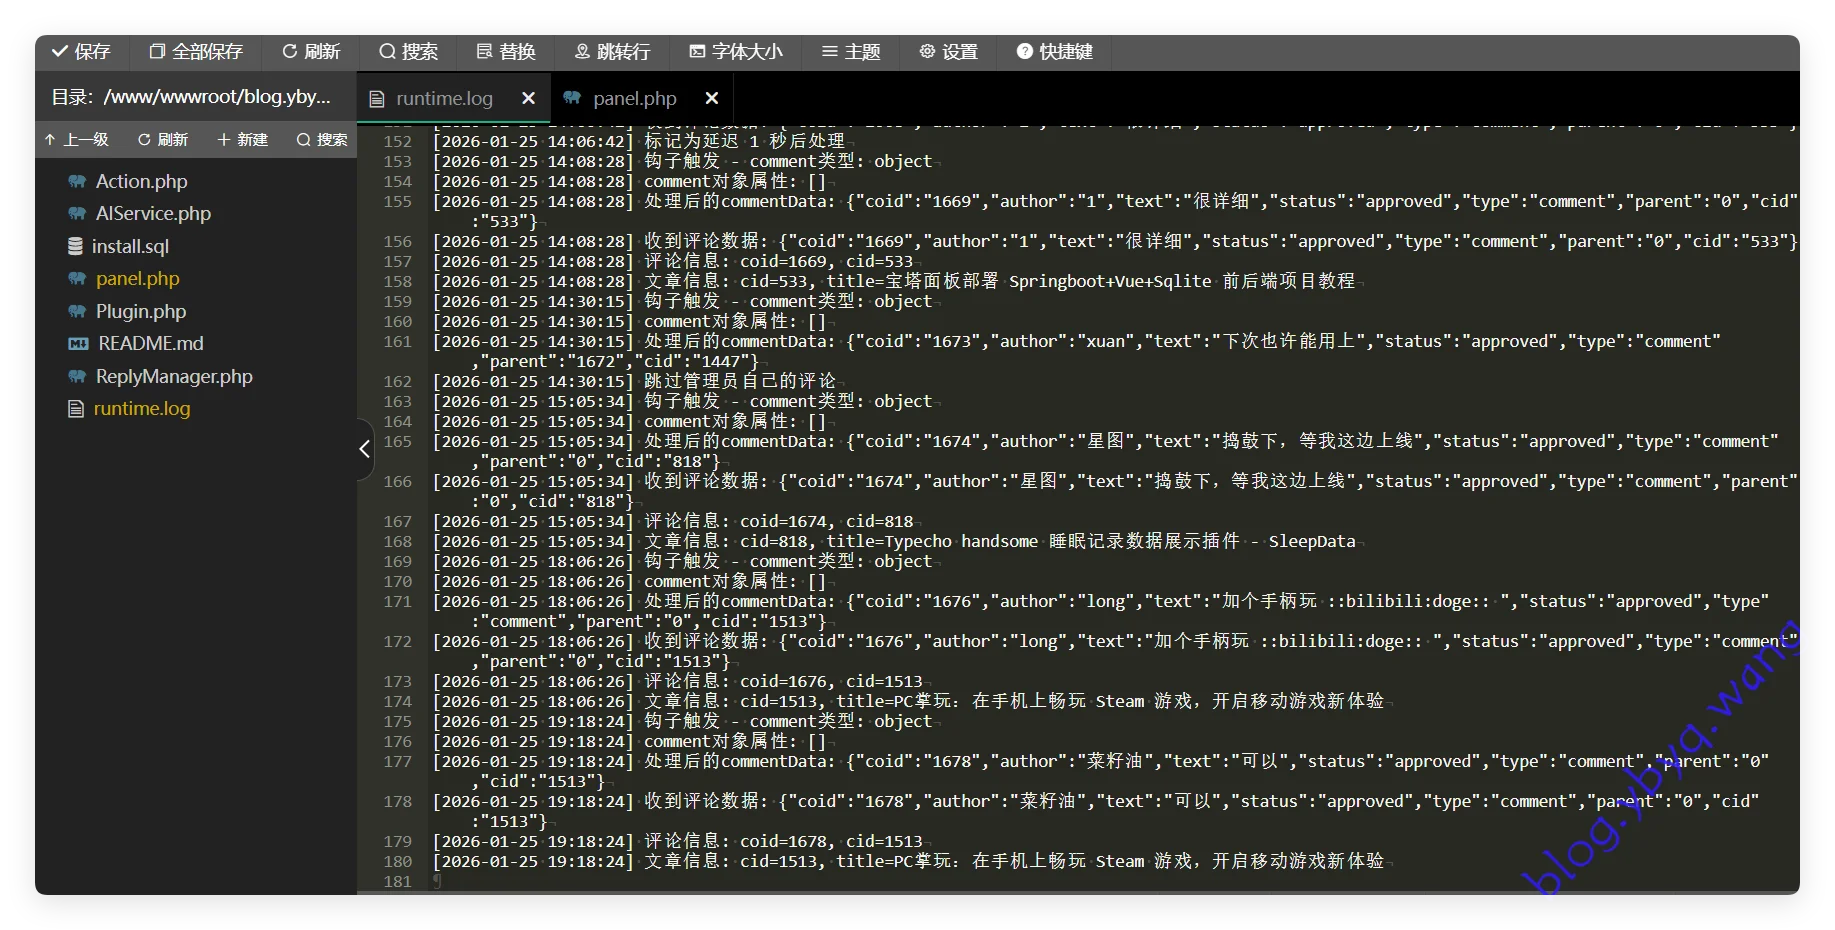
Task: Click the directory path field
Action: (196, 96)
